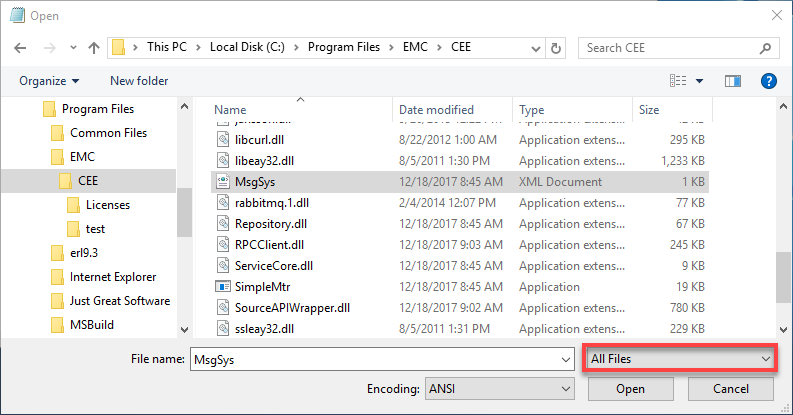Image resolution: width=793 pixels, height=415 pixels.
Task: Click the Back arrow button
Action: tap(21, 48)
